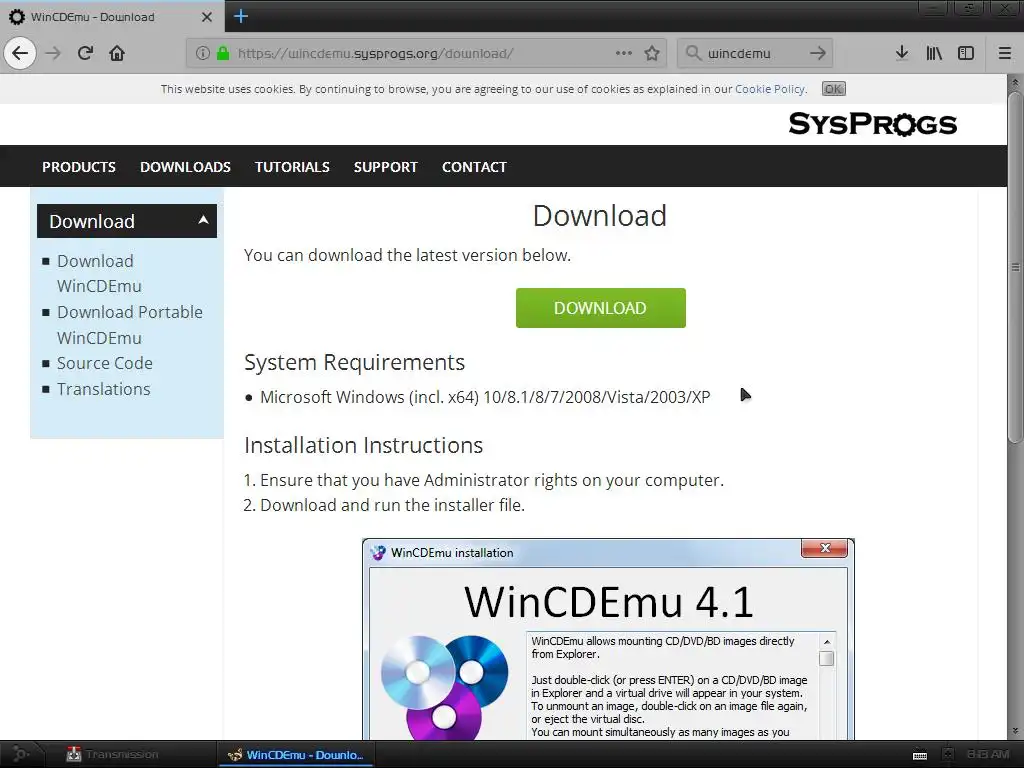
Task: Click the wincdemu search box
Action: (754, 53)
